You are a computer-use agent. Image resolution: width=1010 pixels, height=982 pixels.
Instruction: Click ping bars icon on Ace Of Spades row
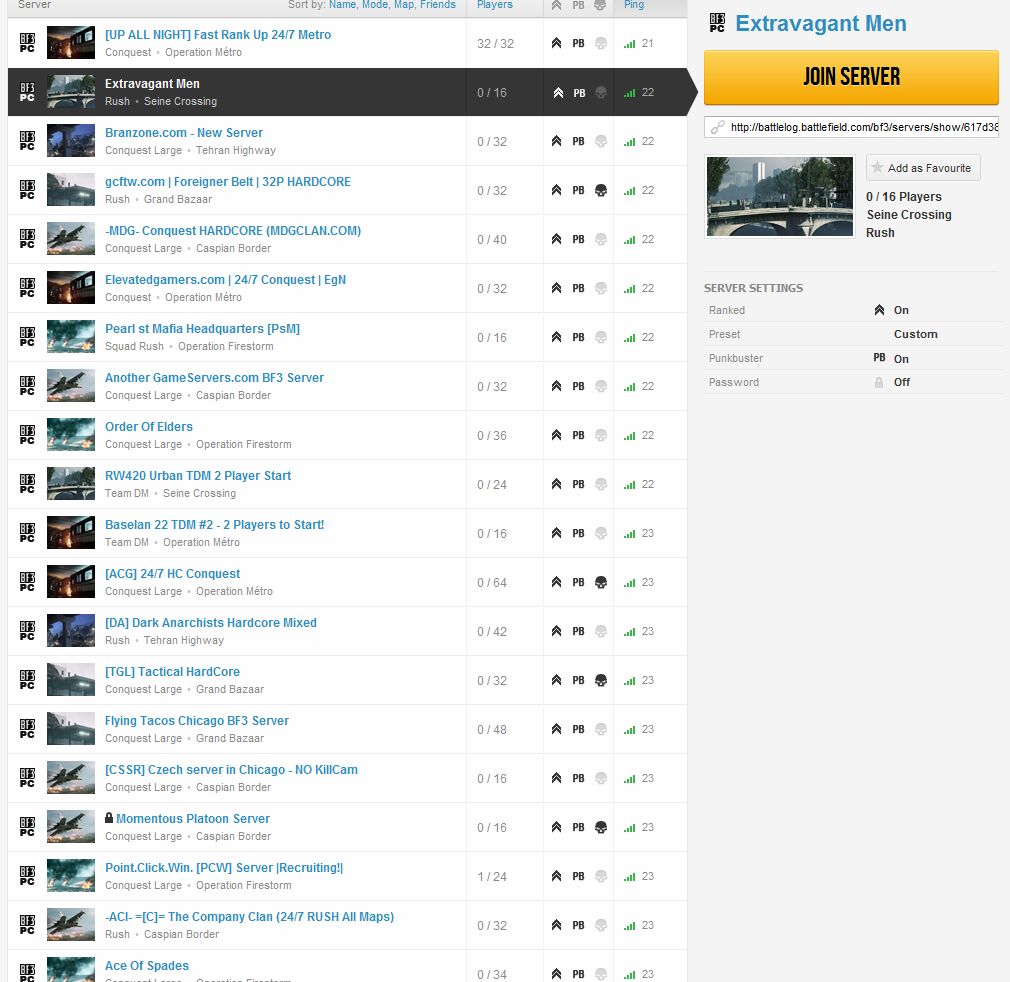click(629, 974)
